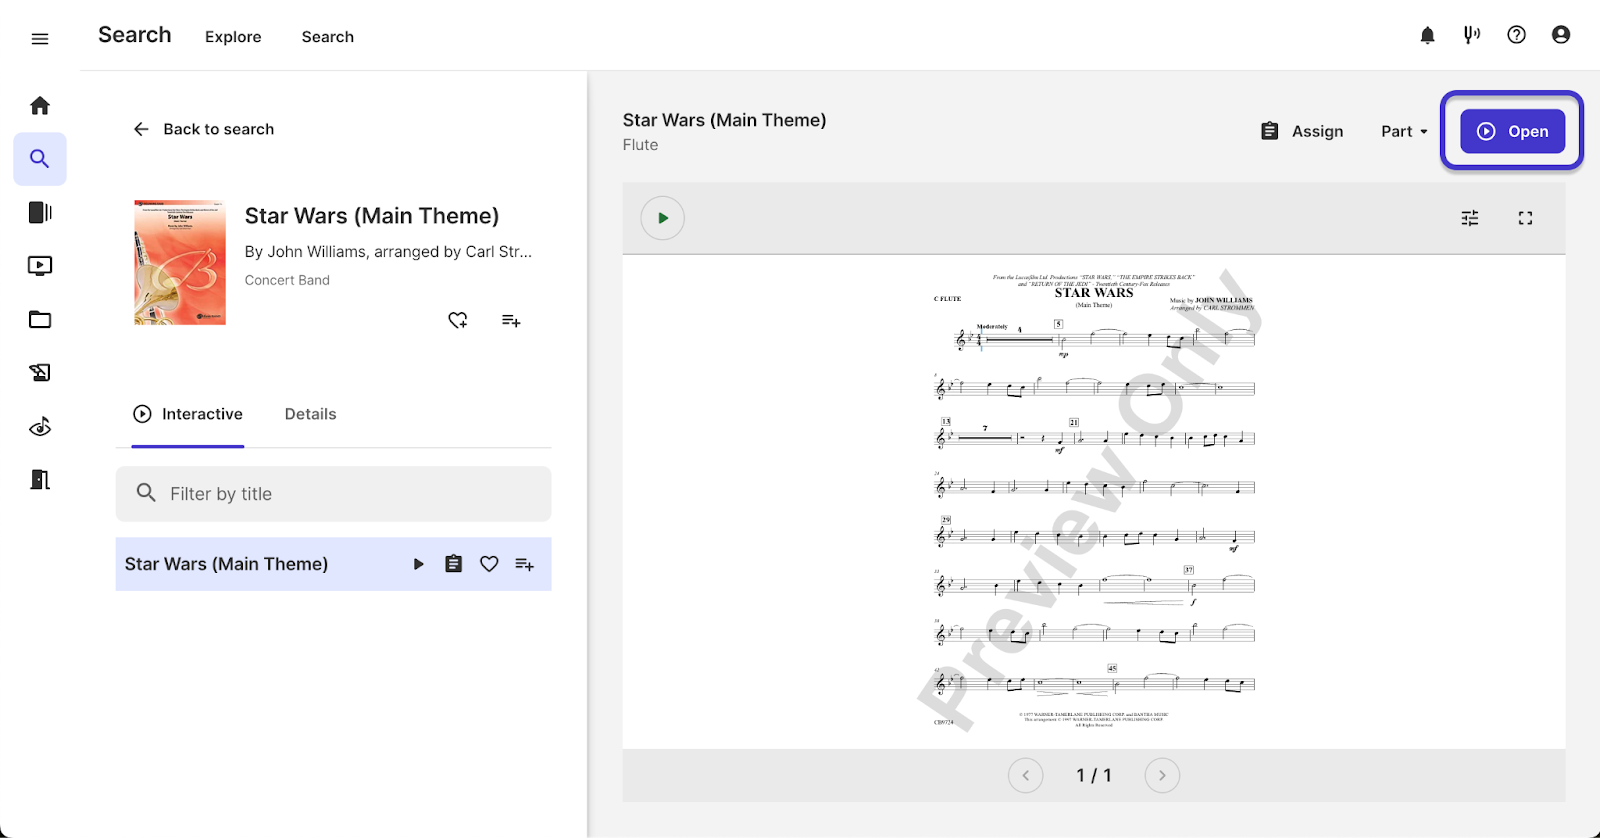Go to Home in sidebar
Screen dimensions: 1600x838
coord(40,105)
